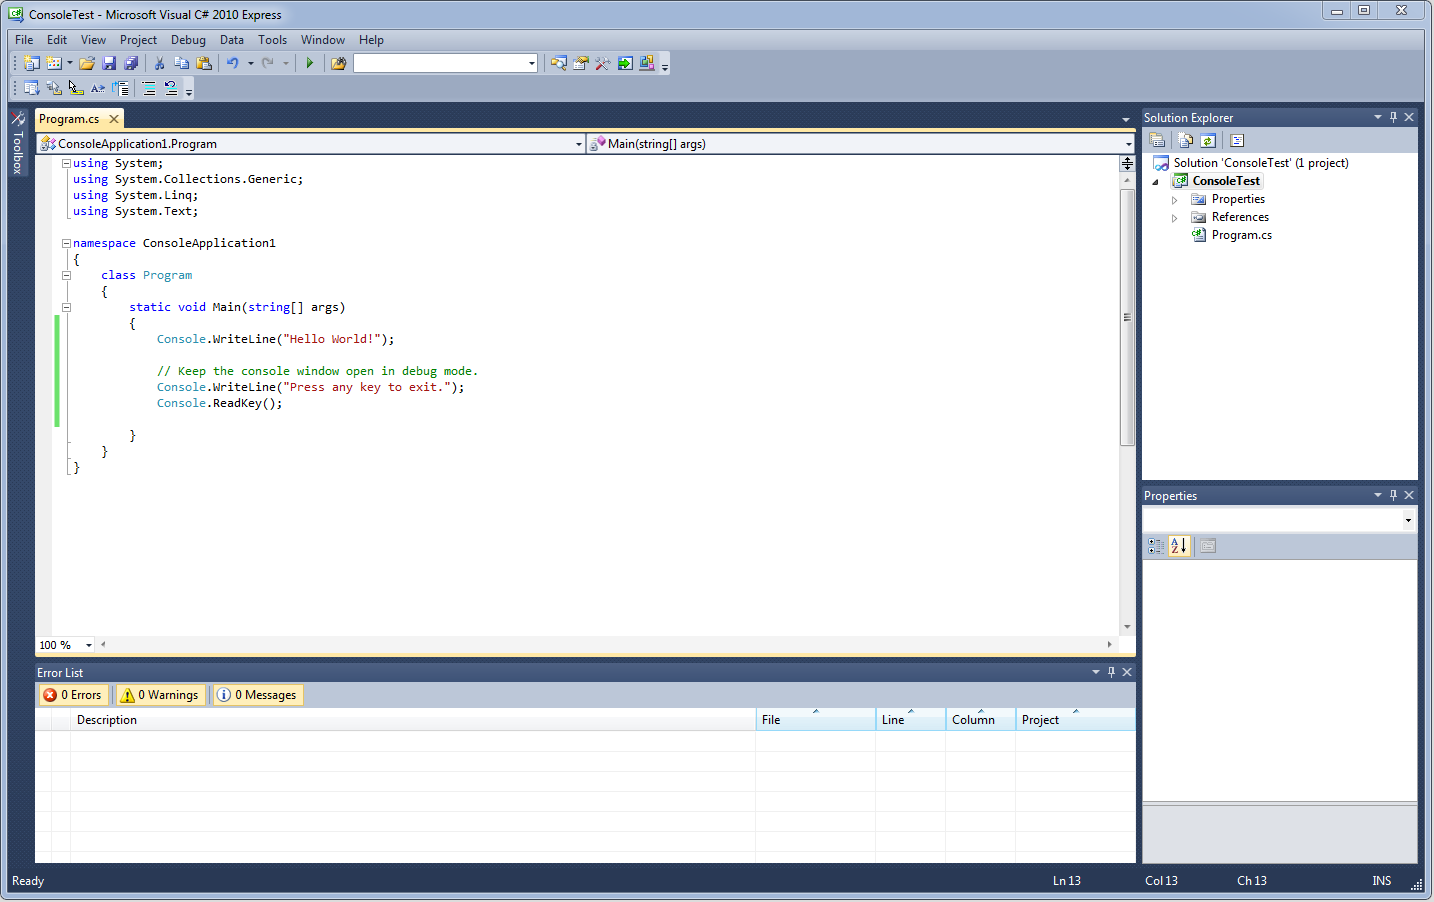Screen dimensions: 1434x902
Task: Click the Start Debugging play icon
Action: (x=310, y=63)
